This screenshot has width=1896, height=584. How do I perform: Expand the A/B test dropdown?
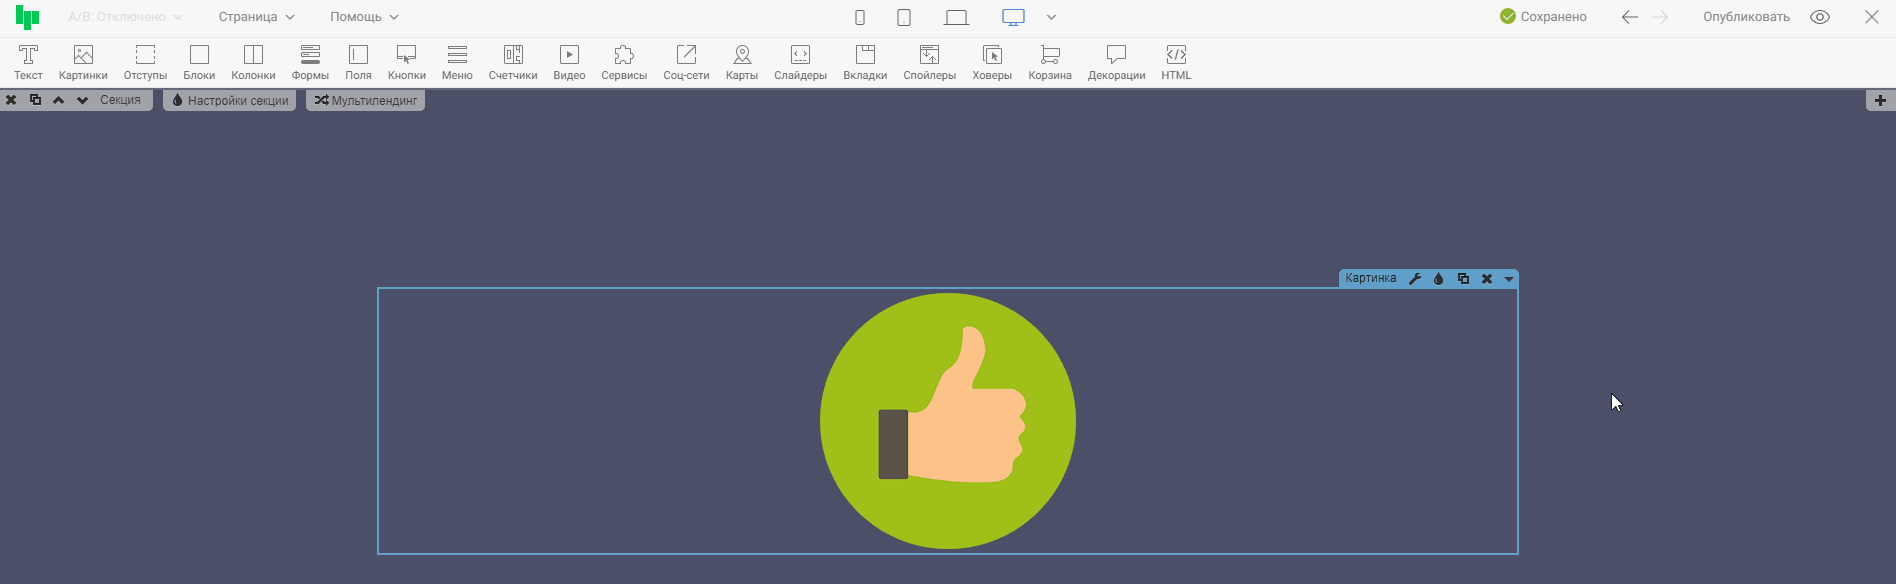tap(125, 17)
